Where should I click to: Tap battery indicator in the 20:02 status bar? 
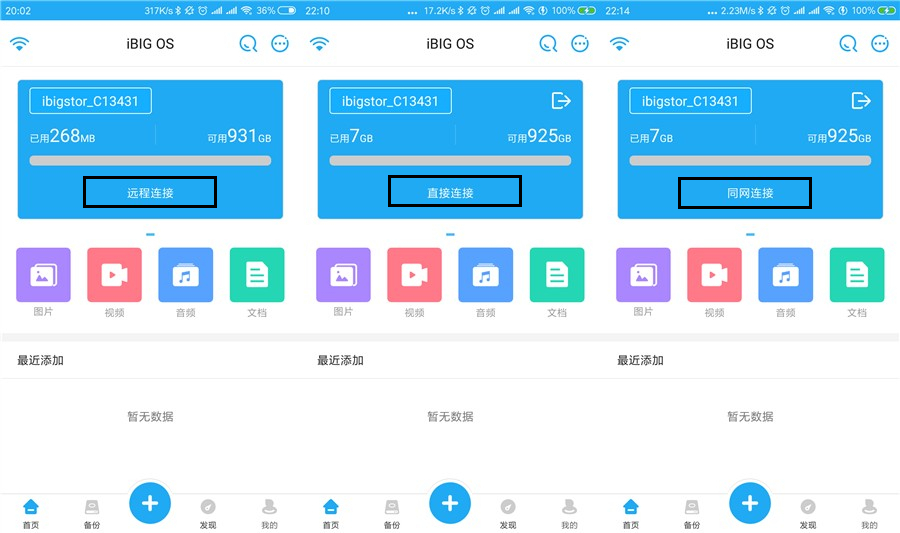pyautogui.click(x=286, y=10)
